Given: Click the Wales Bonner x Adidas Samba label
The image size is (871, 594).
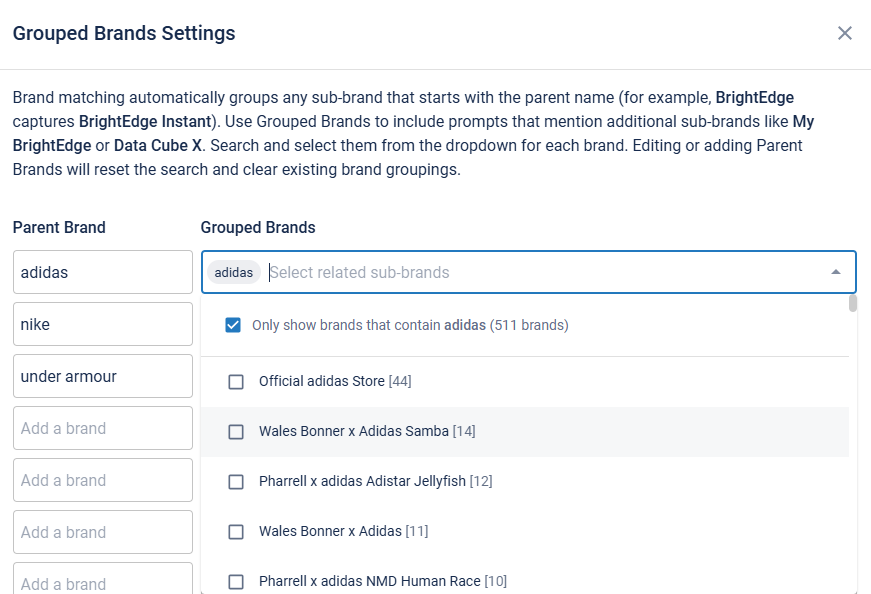Looking at the screenshot, I should tap(367, 431).
